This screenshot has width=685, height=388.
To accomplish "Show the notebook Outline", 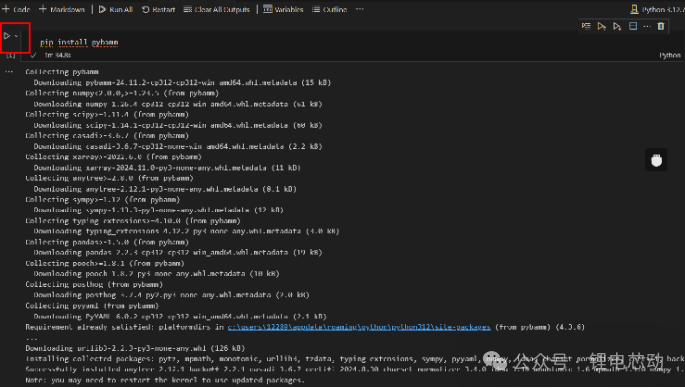I will (x=329, y=9).
